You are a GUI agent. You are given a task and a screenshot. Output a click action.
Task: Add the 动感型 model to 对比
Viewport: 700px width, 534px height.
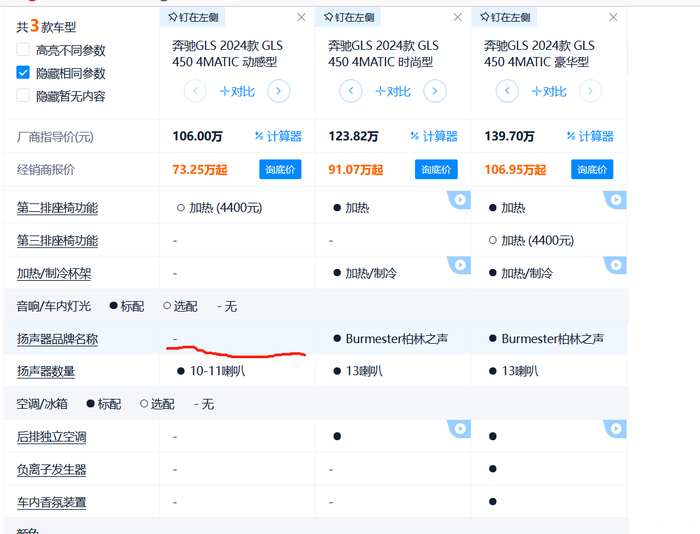tap(237, 92)
